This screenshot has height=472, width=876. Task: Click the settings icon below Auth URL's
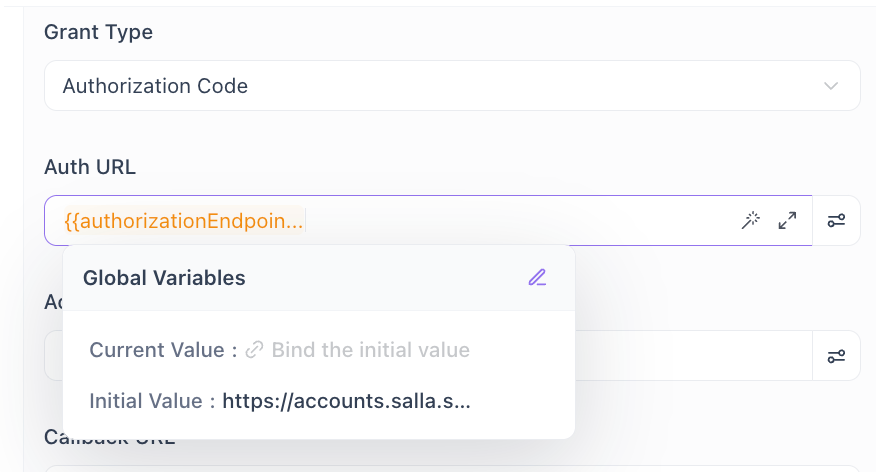837,356
